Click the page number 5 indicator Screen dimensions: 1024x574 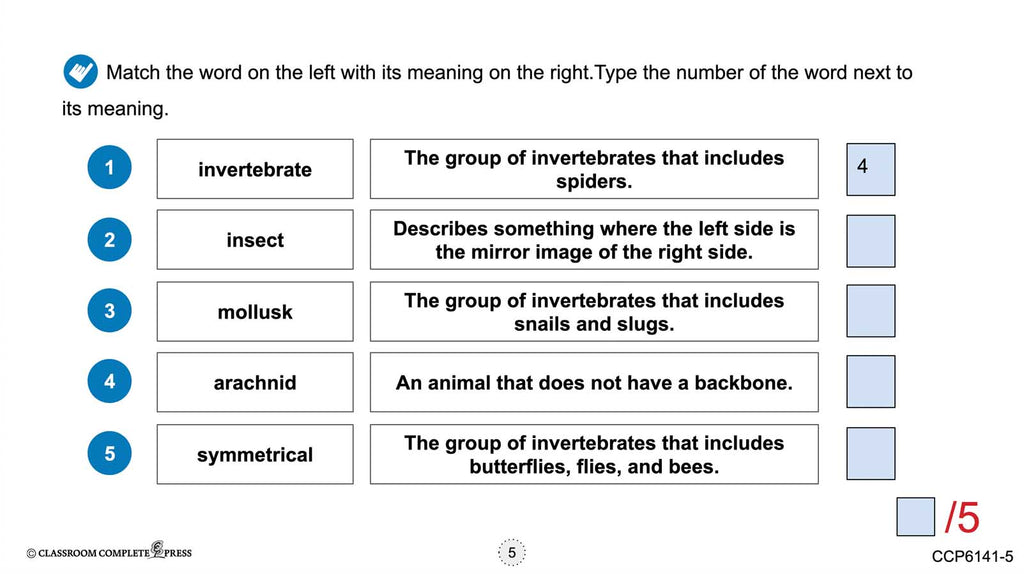point(511,552)
